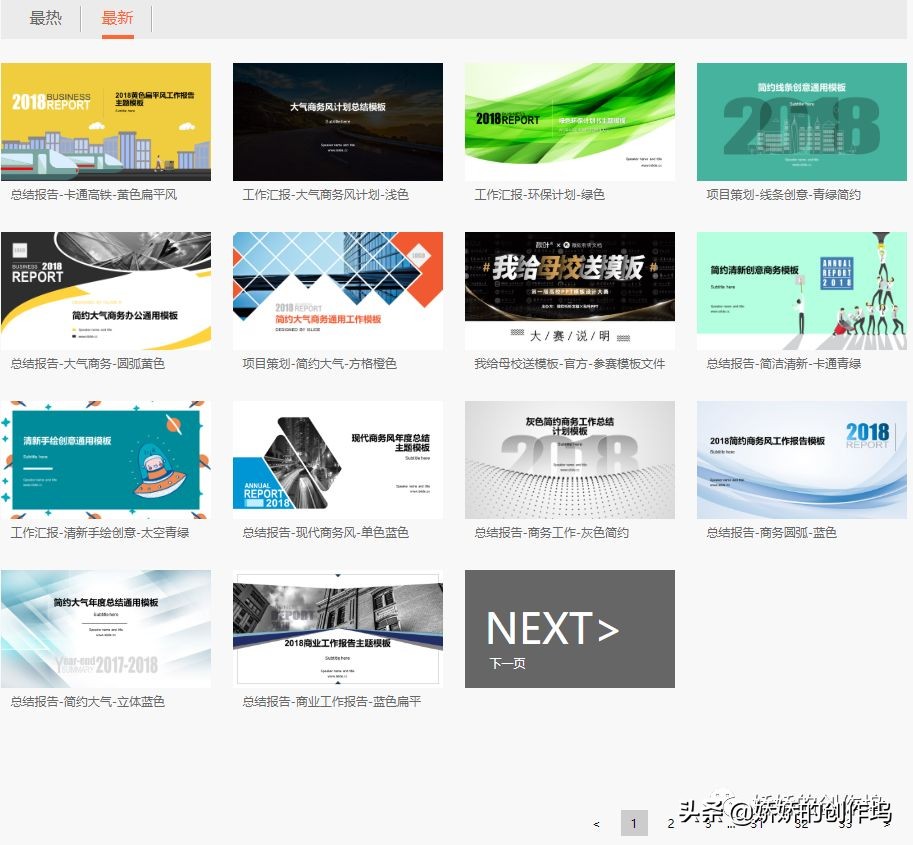
Task: Go to page 2 in pagination
Action: pyautogui.click(x=670, y=823)
